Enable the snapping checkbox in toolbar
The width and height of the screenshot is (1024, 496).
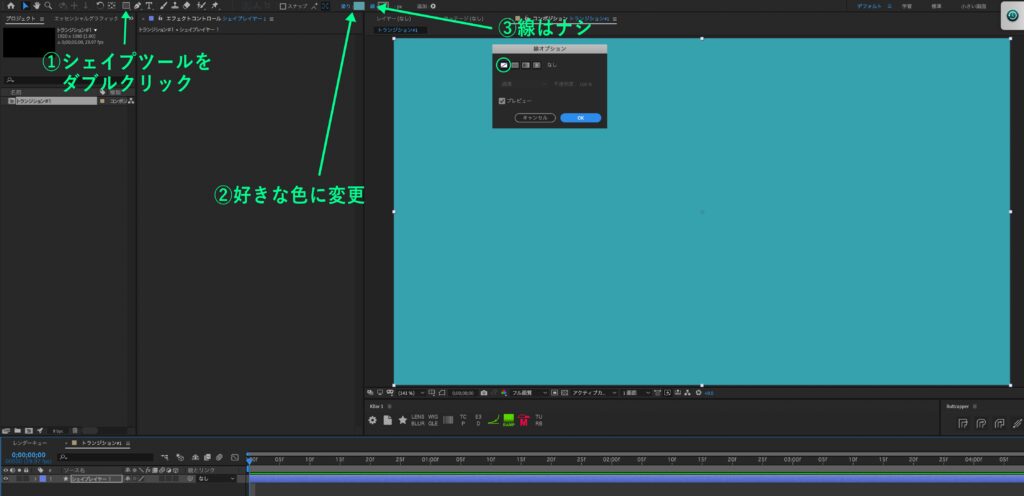283,6
